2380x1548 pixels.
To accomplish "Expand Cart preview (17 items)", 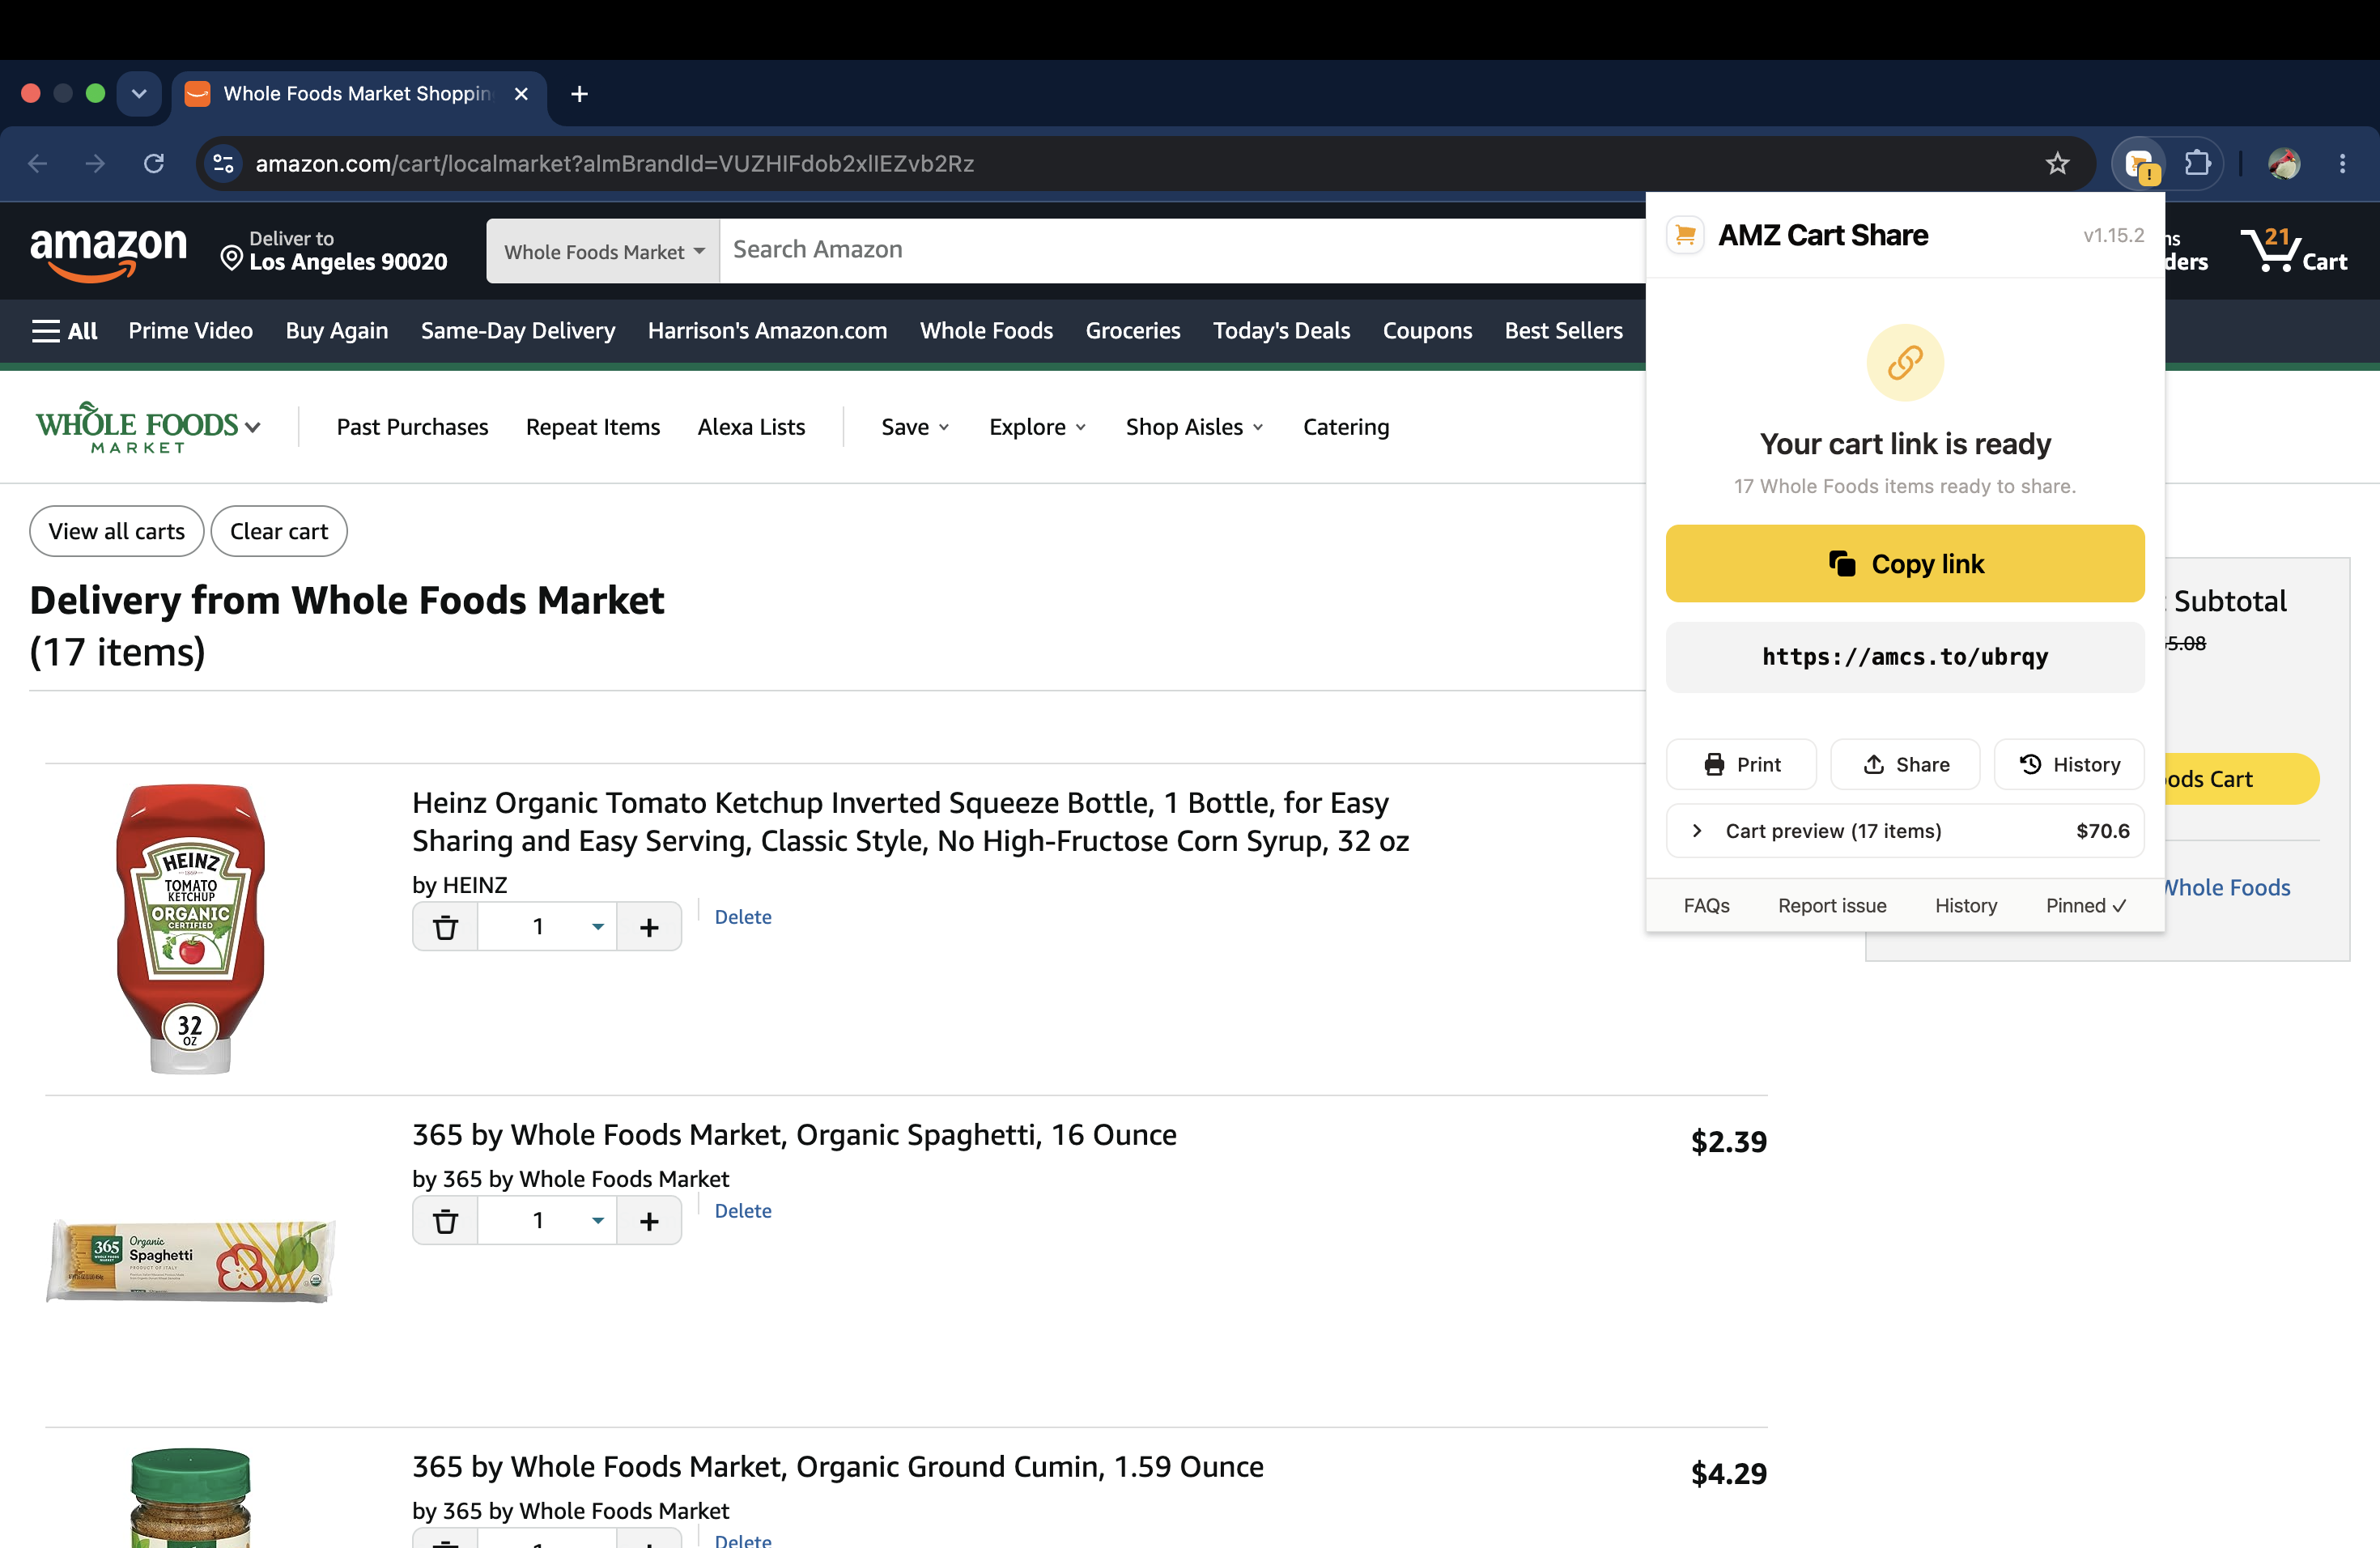I will [1905, 831].
